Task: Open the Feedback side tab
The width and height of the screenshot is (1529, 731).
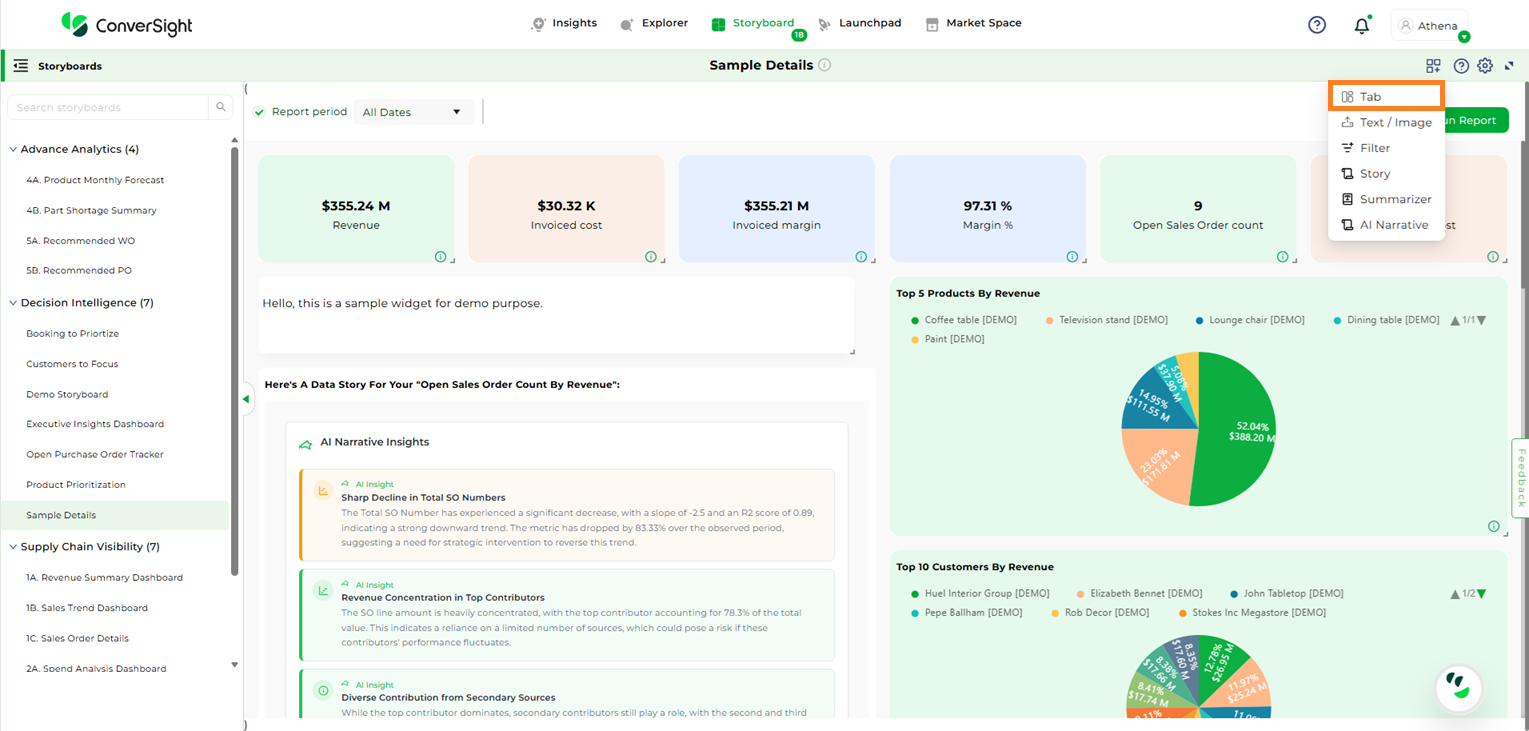Action: (1520, 478)
